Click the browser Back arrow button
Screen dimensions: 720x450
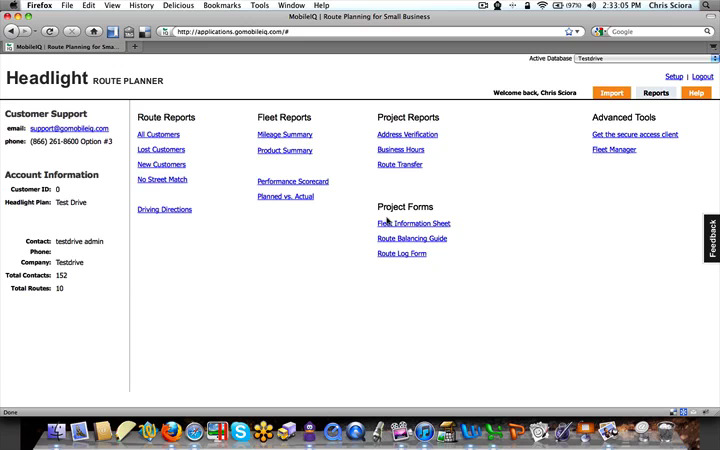point(12,31)
